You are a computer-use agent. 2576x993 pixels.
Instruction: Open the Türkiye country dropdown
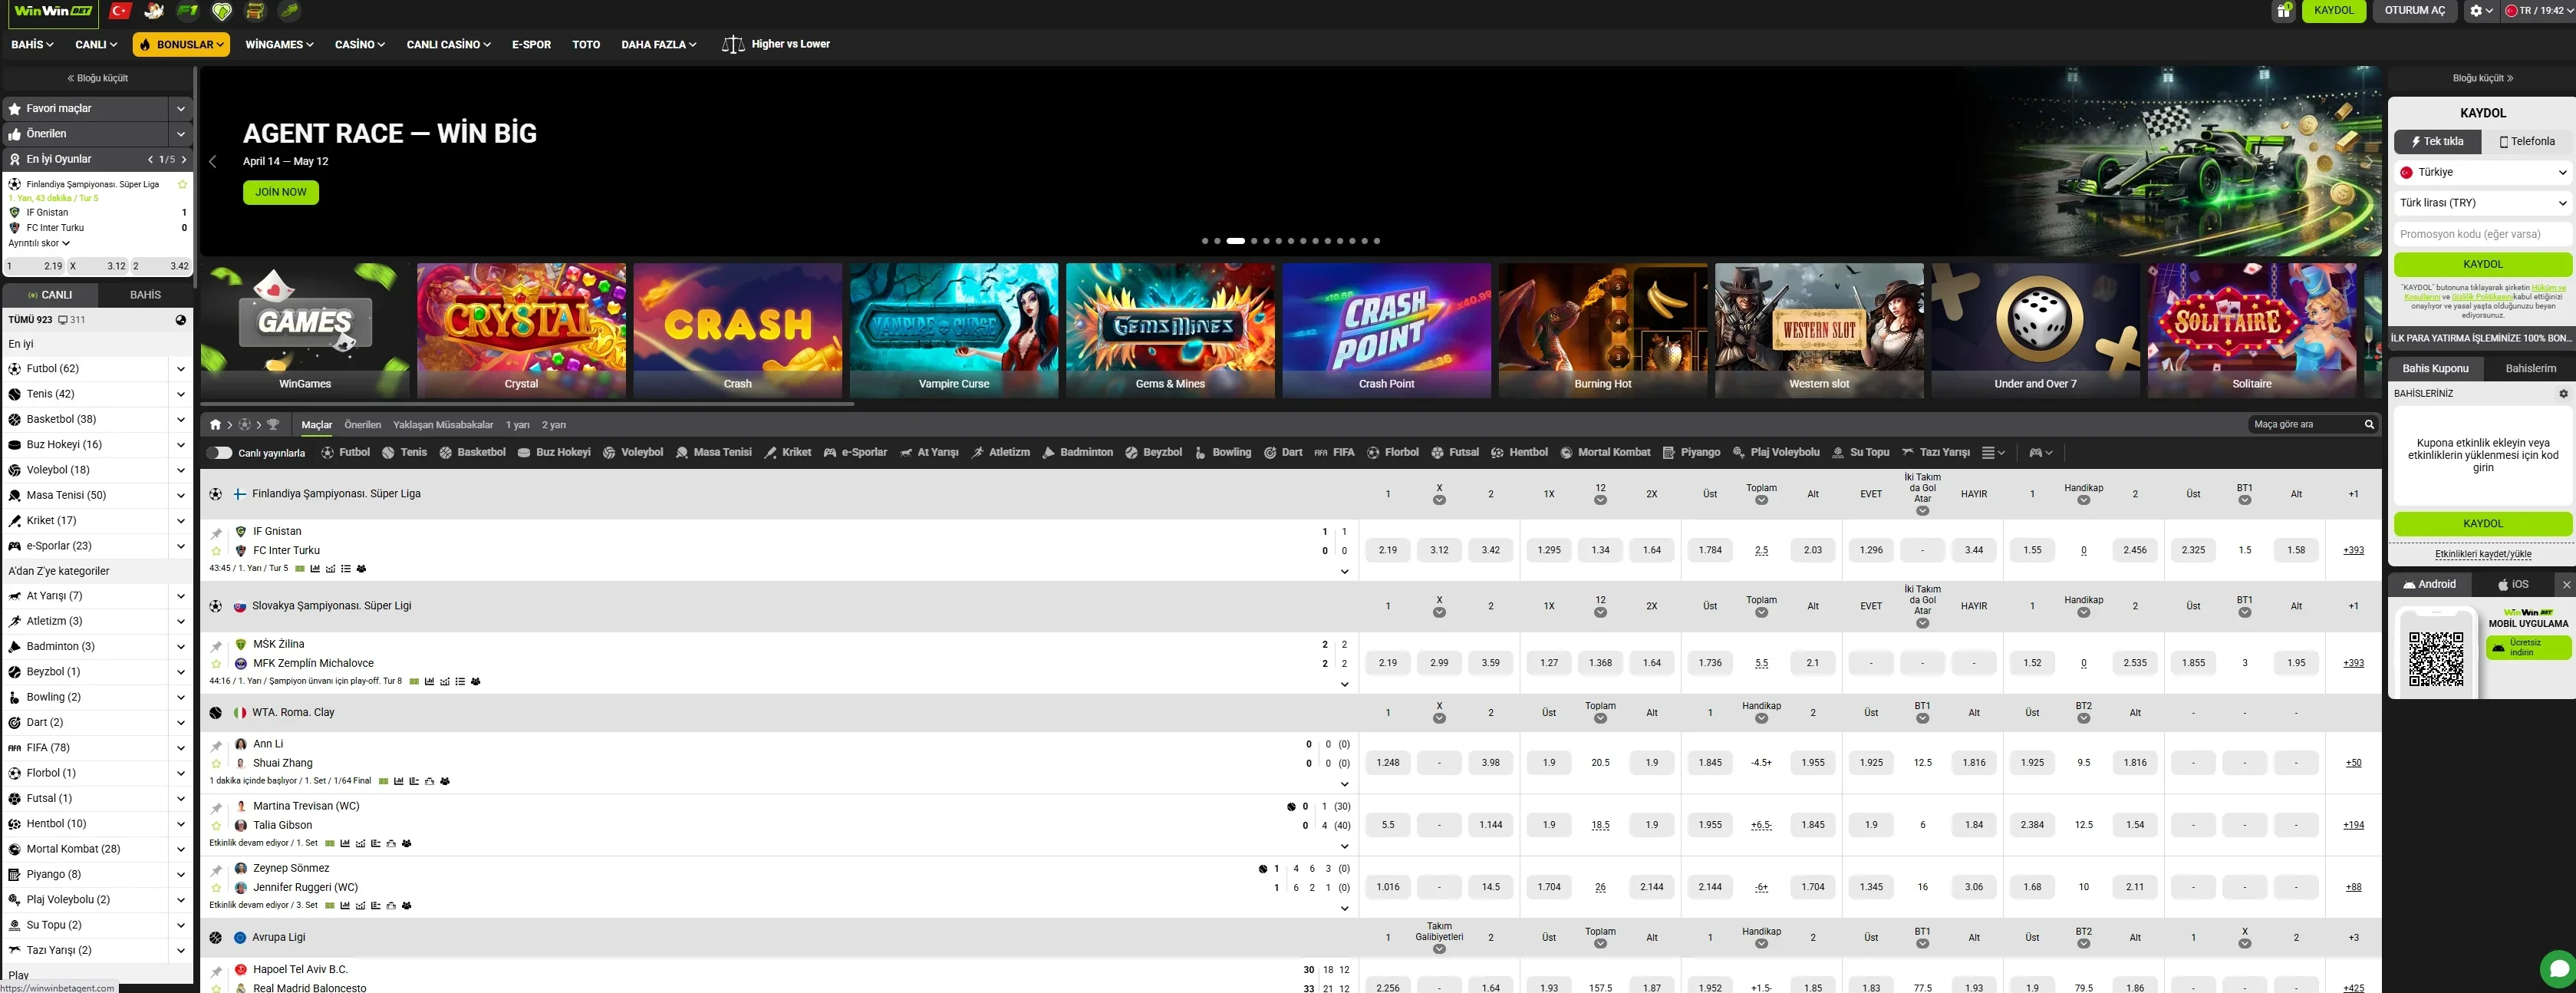[2483, 172]
